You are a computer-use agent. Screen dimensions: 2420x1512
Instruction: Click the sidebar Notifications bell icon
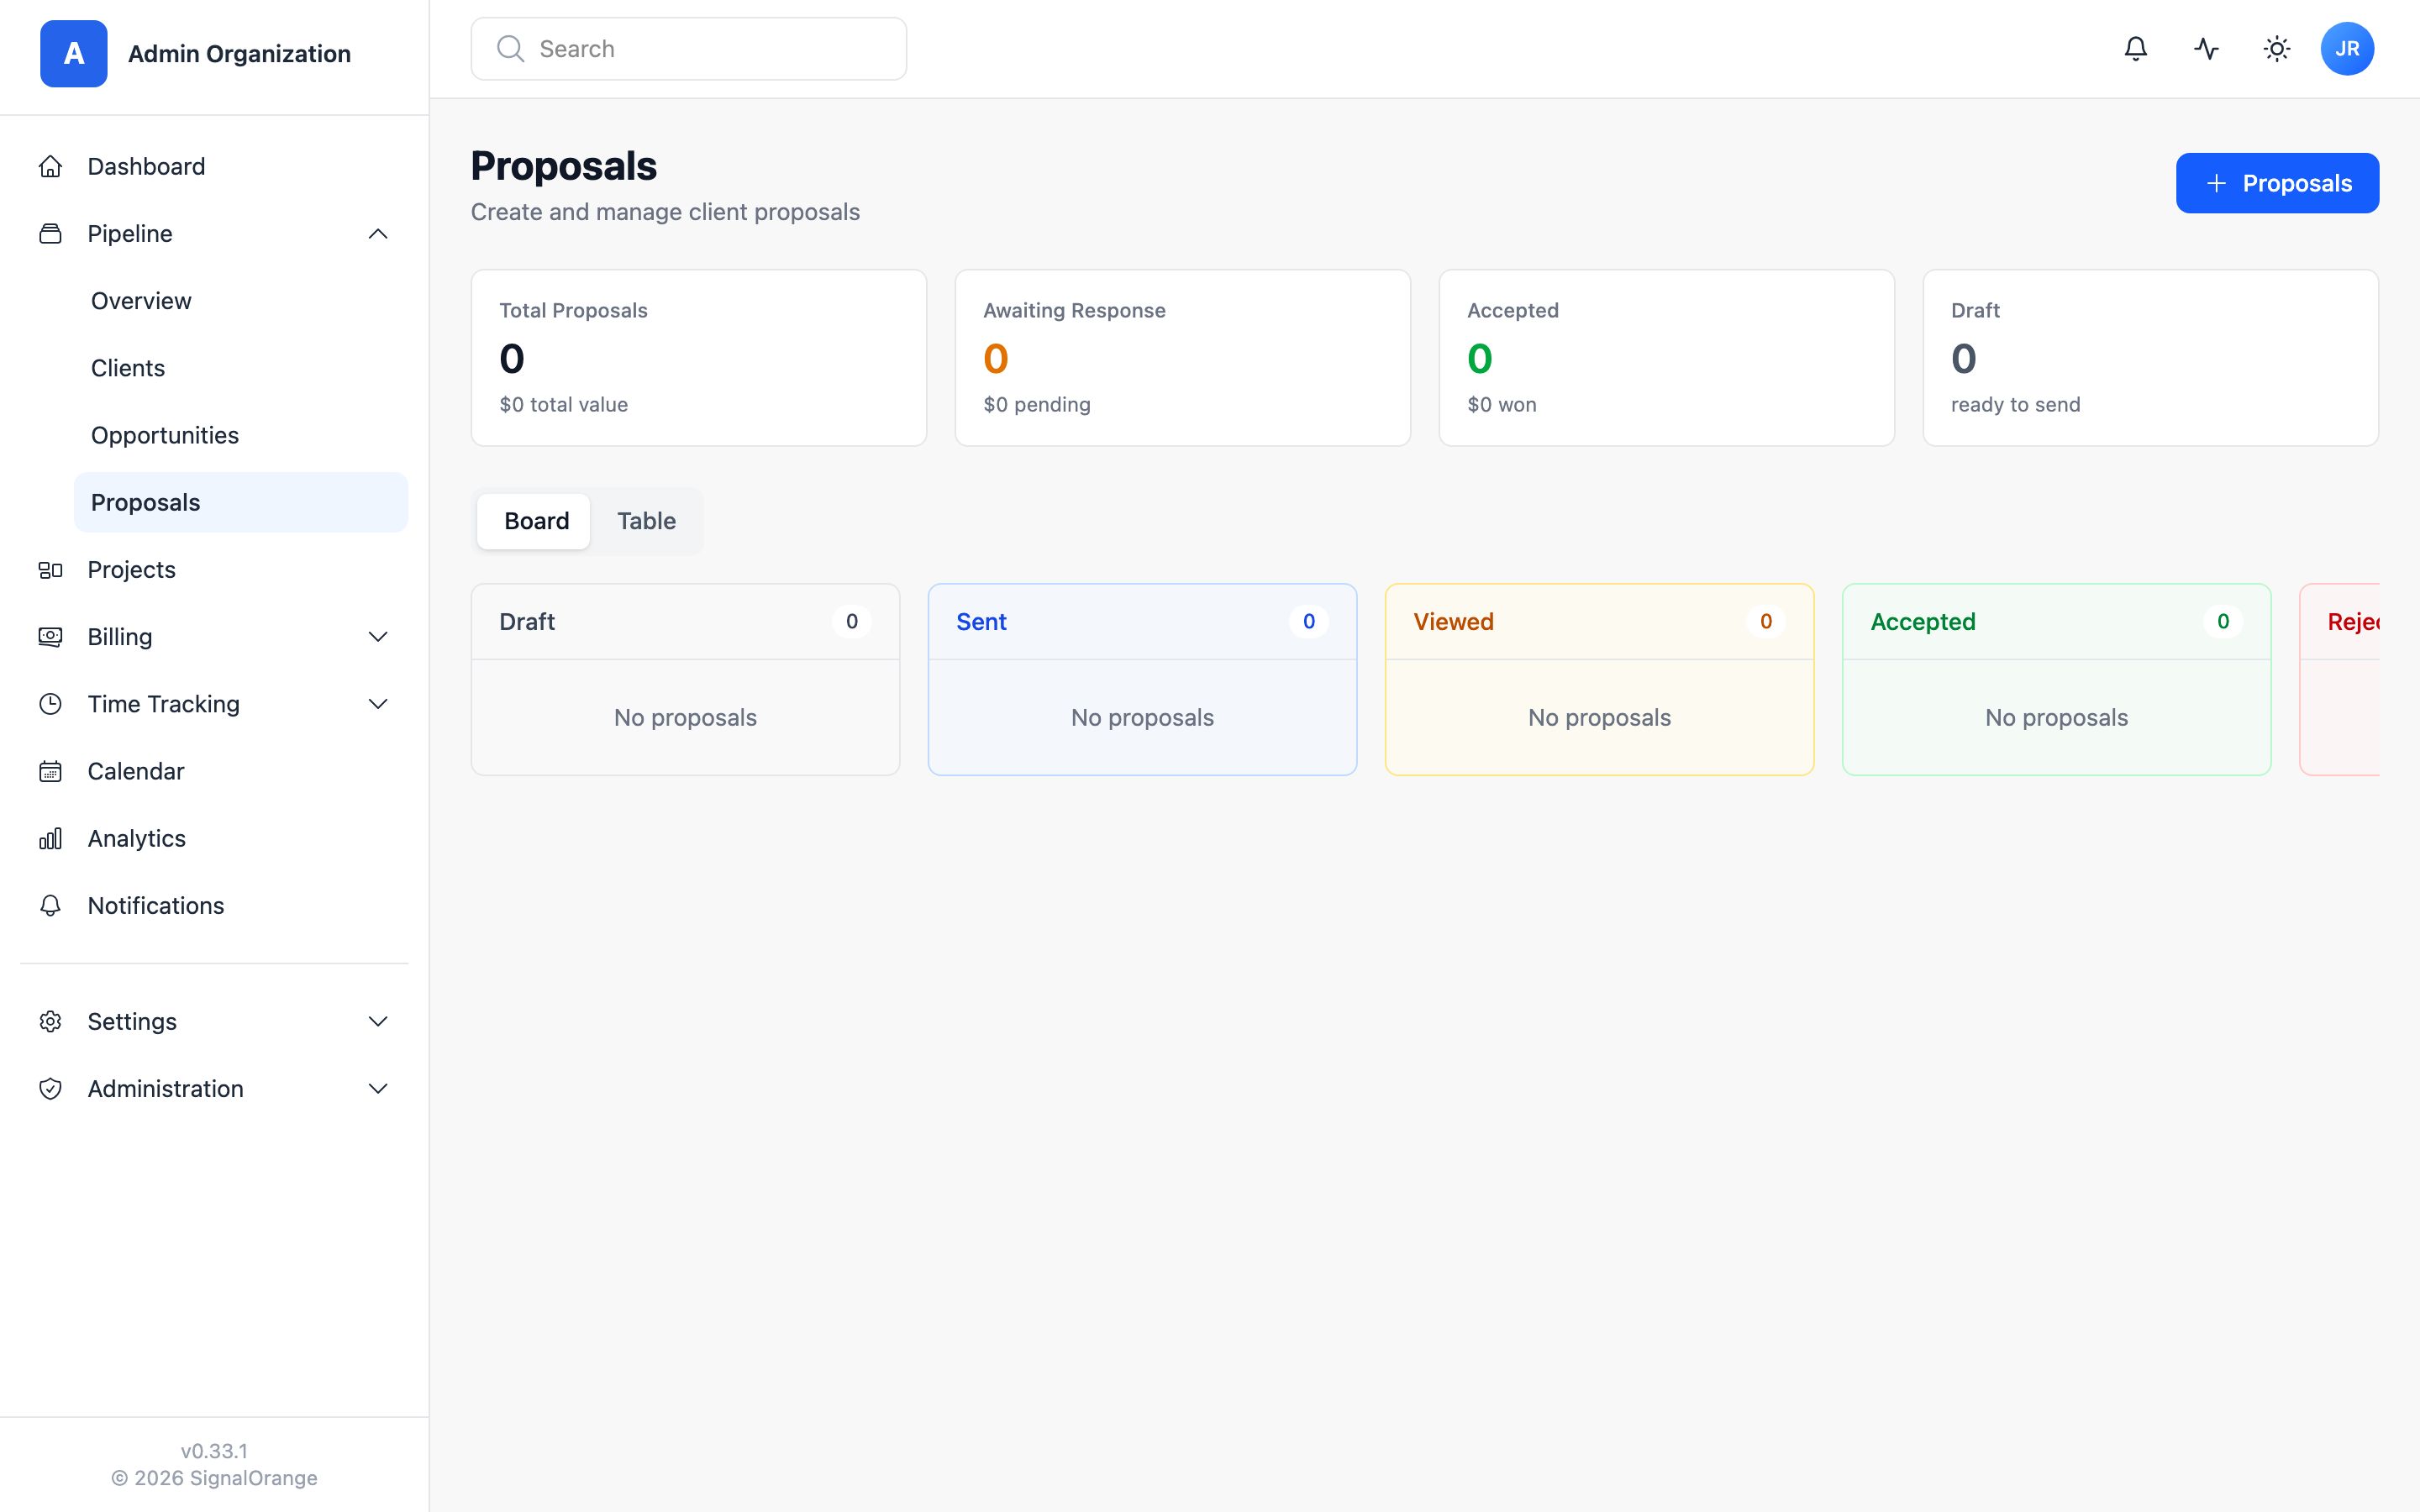click(x=50, y=905)
